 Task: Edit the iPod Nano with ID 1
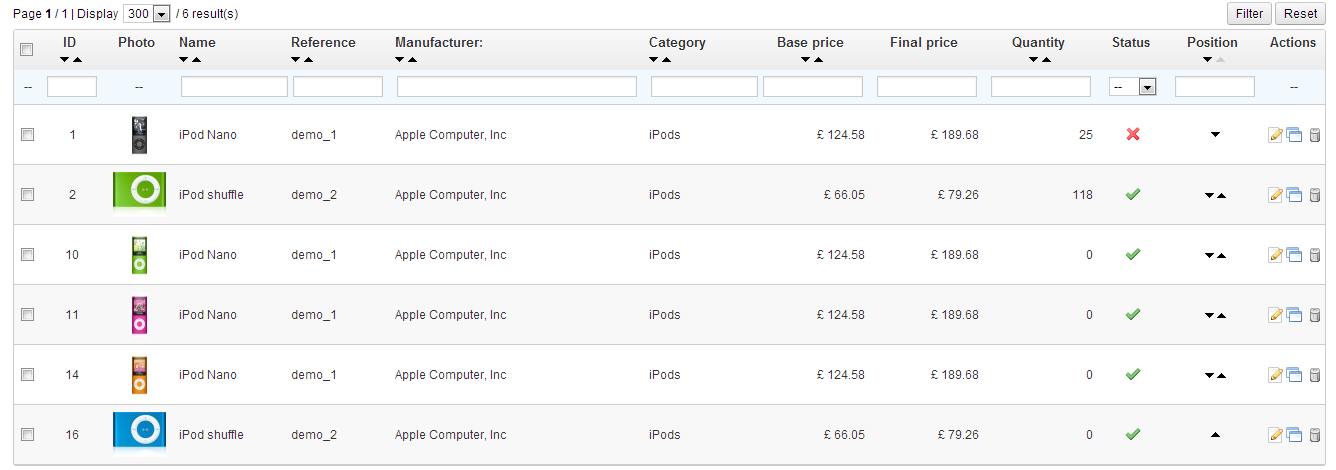point(1275,135)
